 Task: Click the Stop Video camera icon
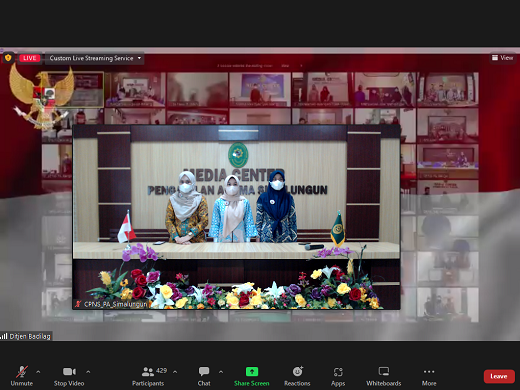69,371
